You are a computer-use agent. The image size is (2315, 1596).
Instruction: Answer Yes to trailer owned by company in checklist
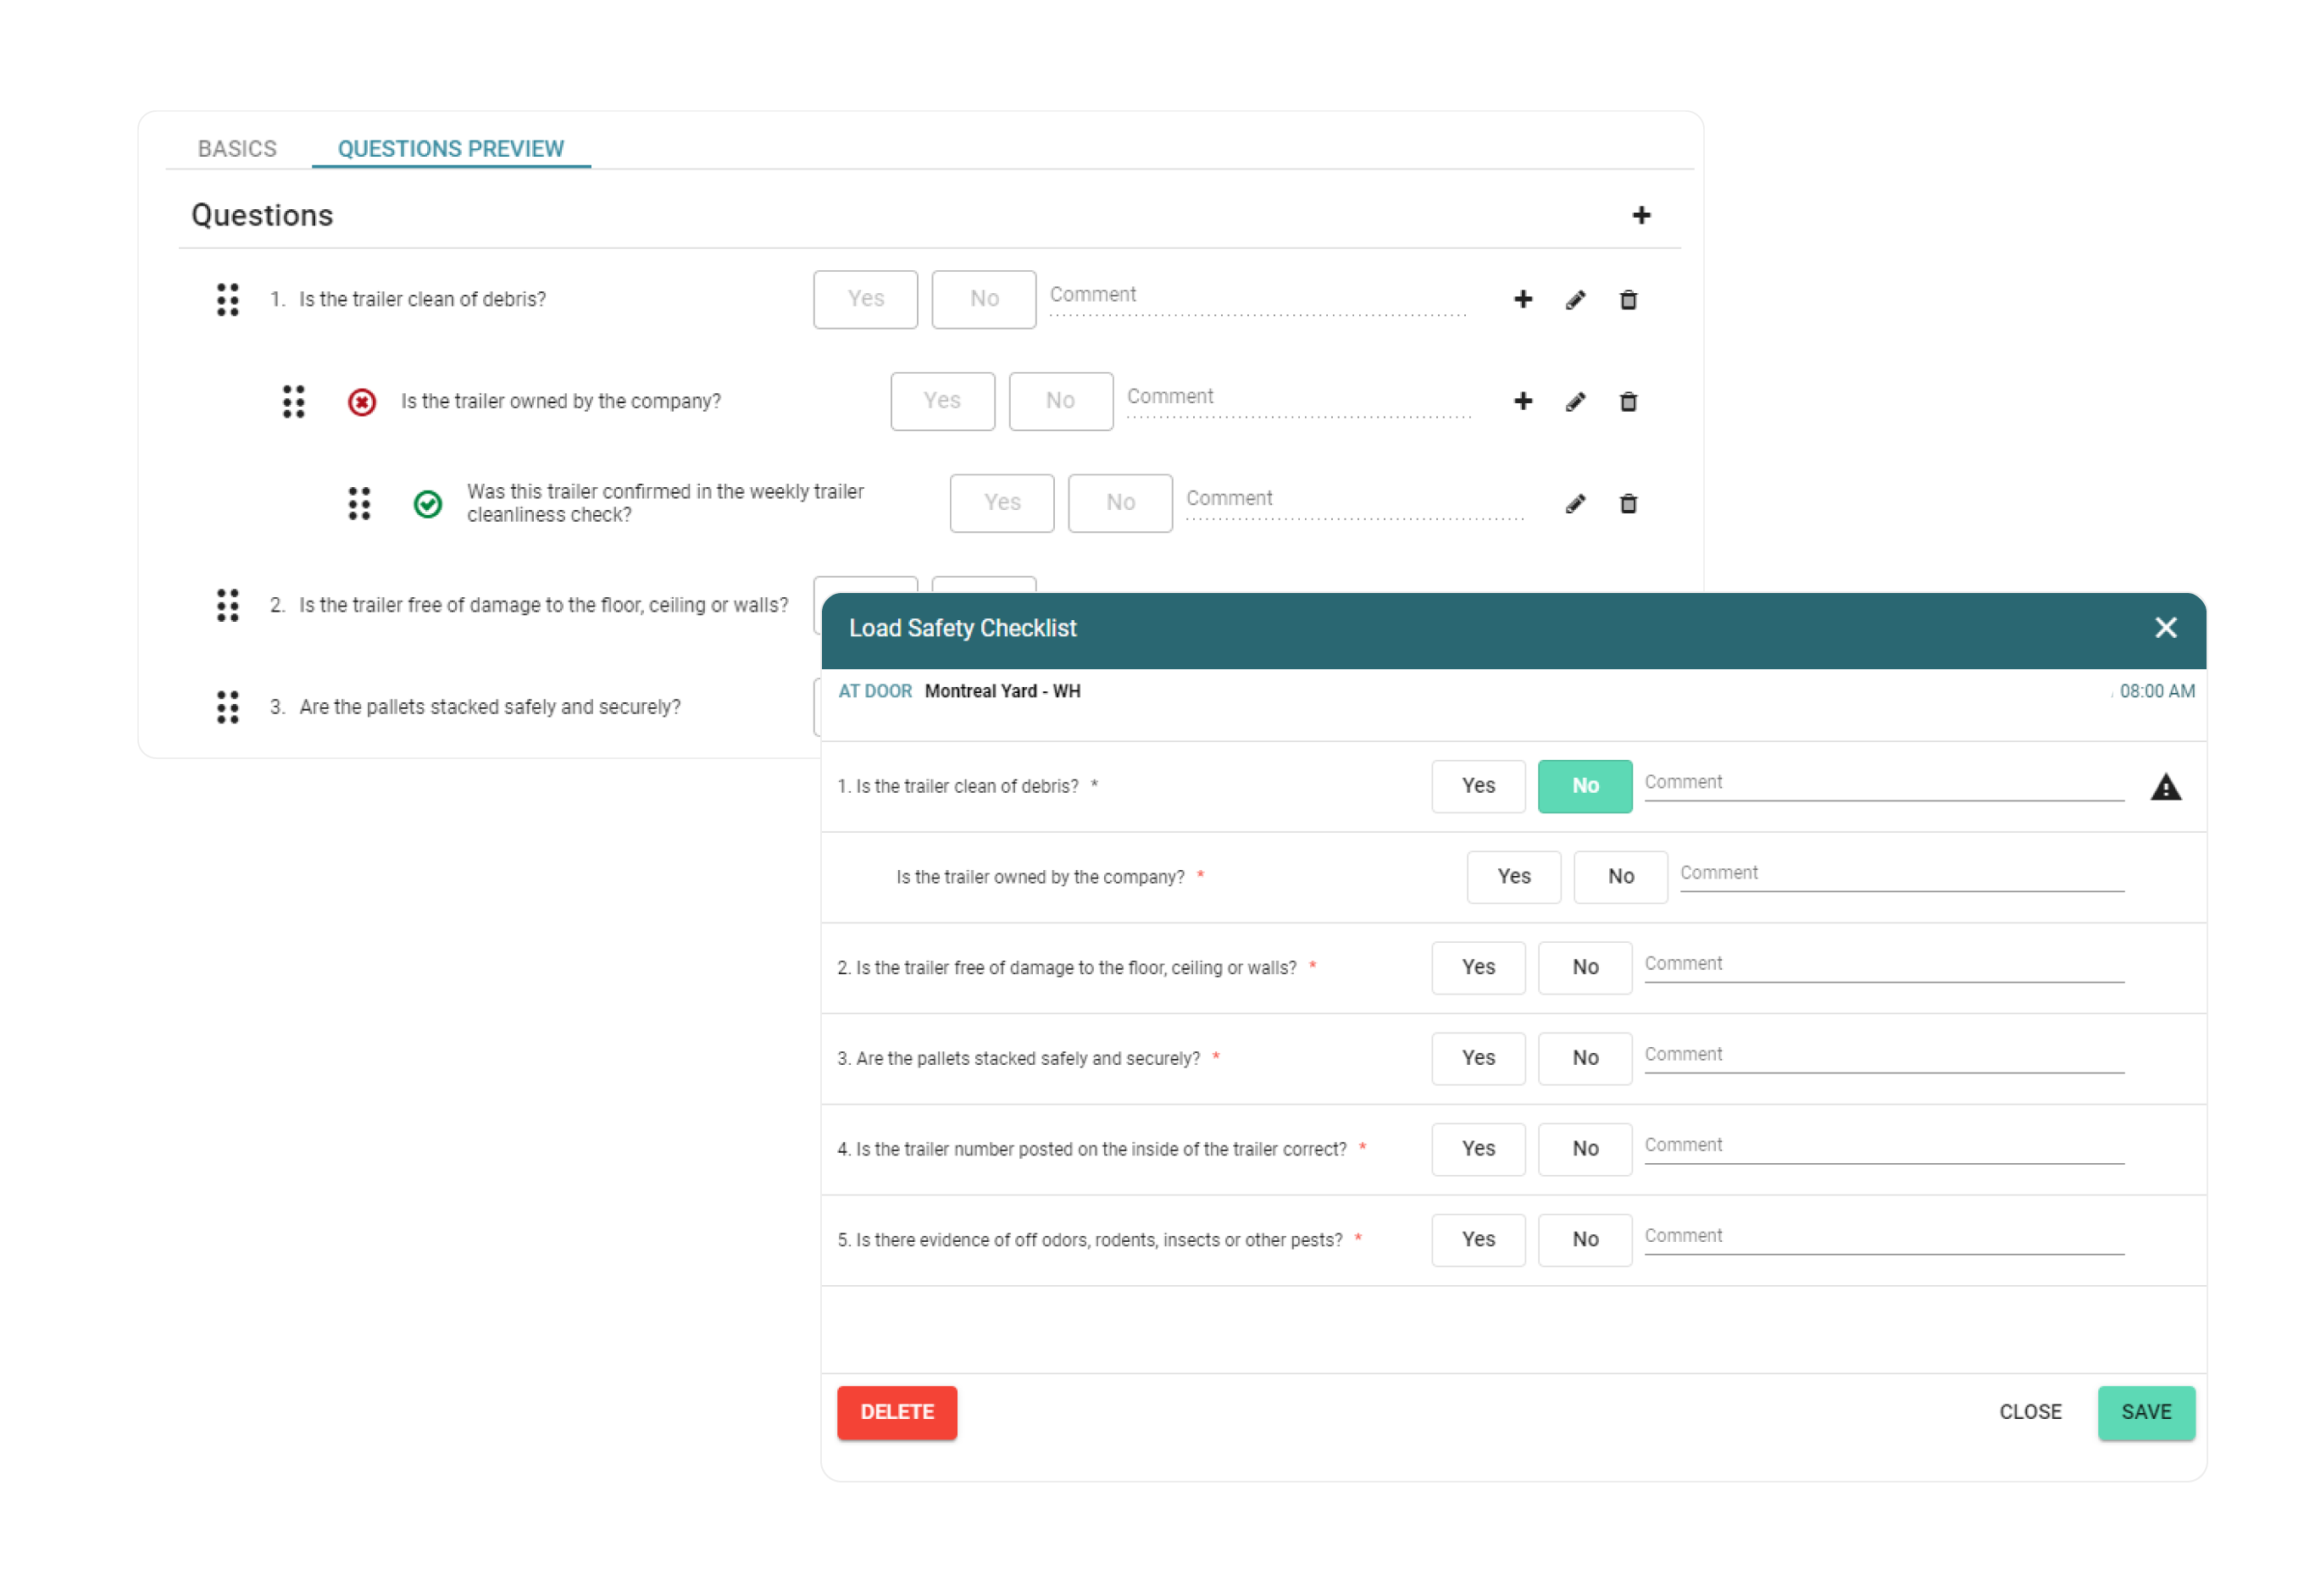[x=1514, y=877]
